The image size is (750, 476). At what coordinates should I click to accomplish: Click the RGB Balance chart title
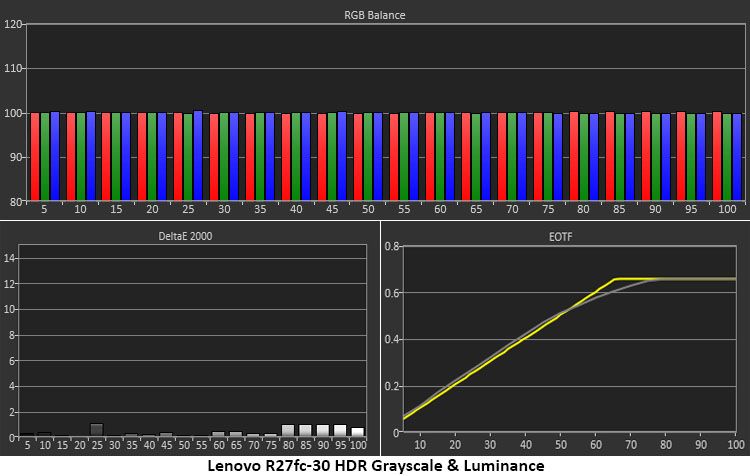click(x=375, y=15)
